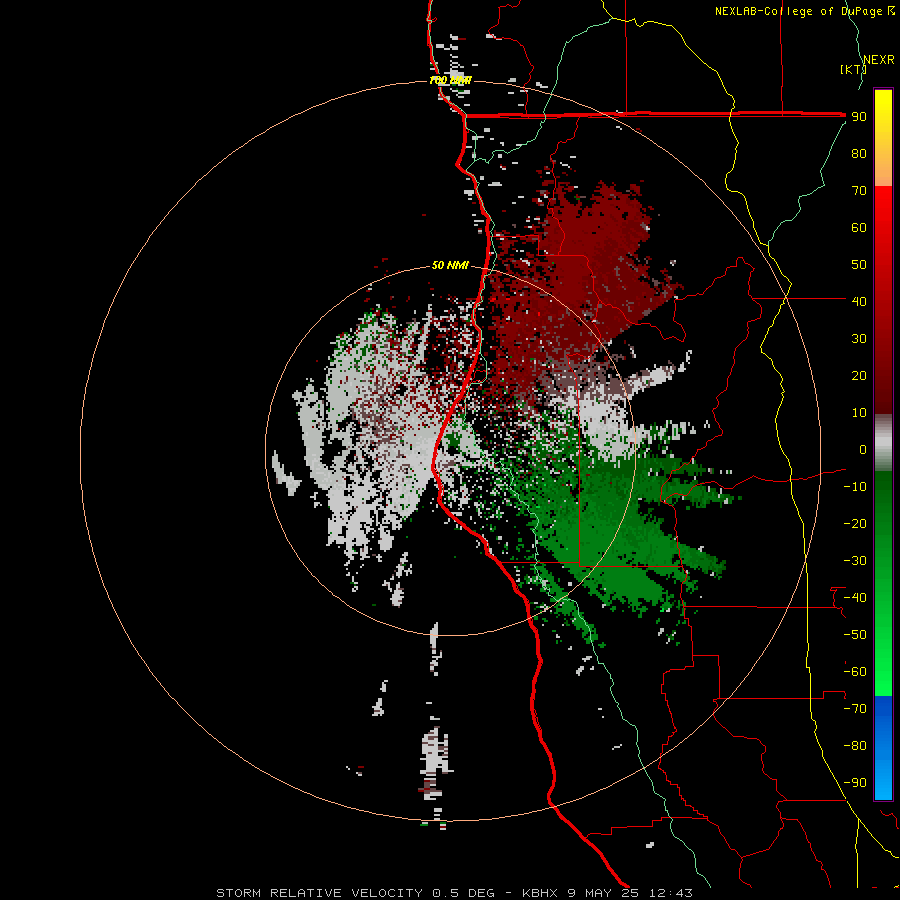Screen dimensions: 900x900
Task: Pick the bright red segment of color scale
Action: click(883, 300)
